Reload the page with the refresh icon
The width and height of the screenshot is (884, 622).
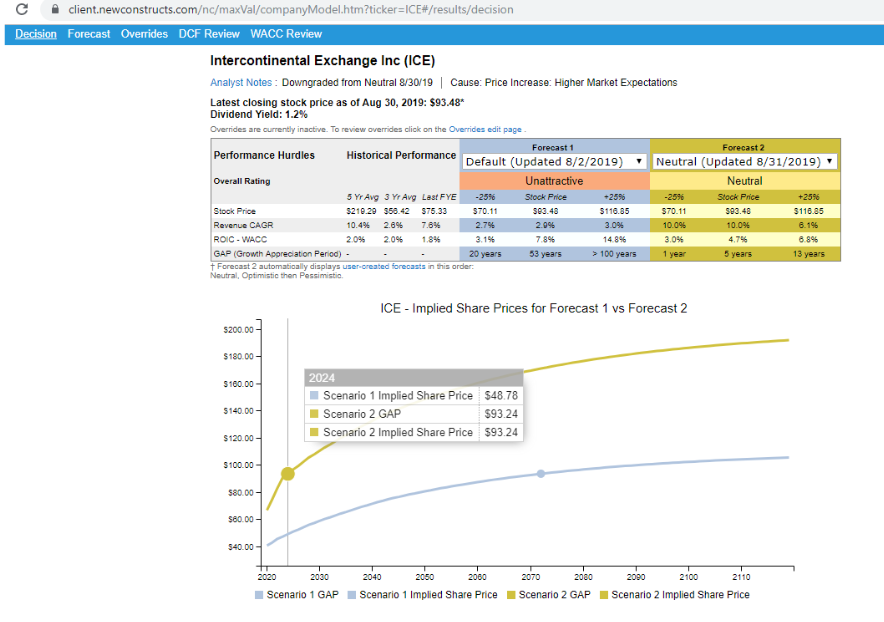pyautogui.click(x=22, y=9)
